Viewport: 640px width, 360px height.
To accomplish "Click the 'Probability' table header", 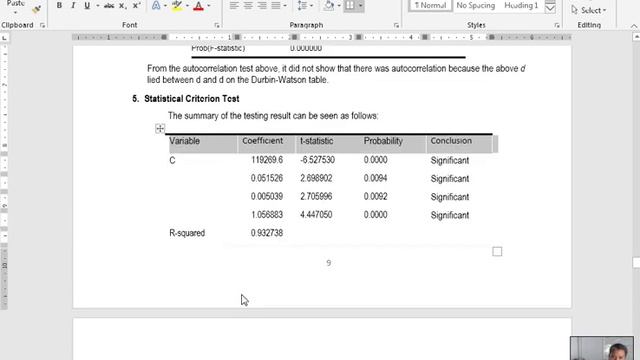I will [x=383, y=141].
